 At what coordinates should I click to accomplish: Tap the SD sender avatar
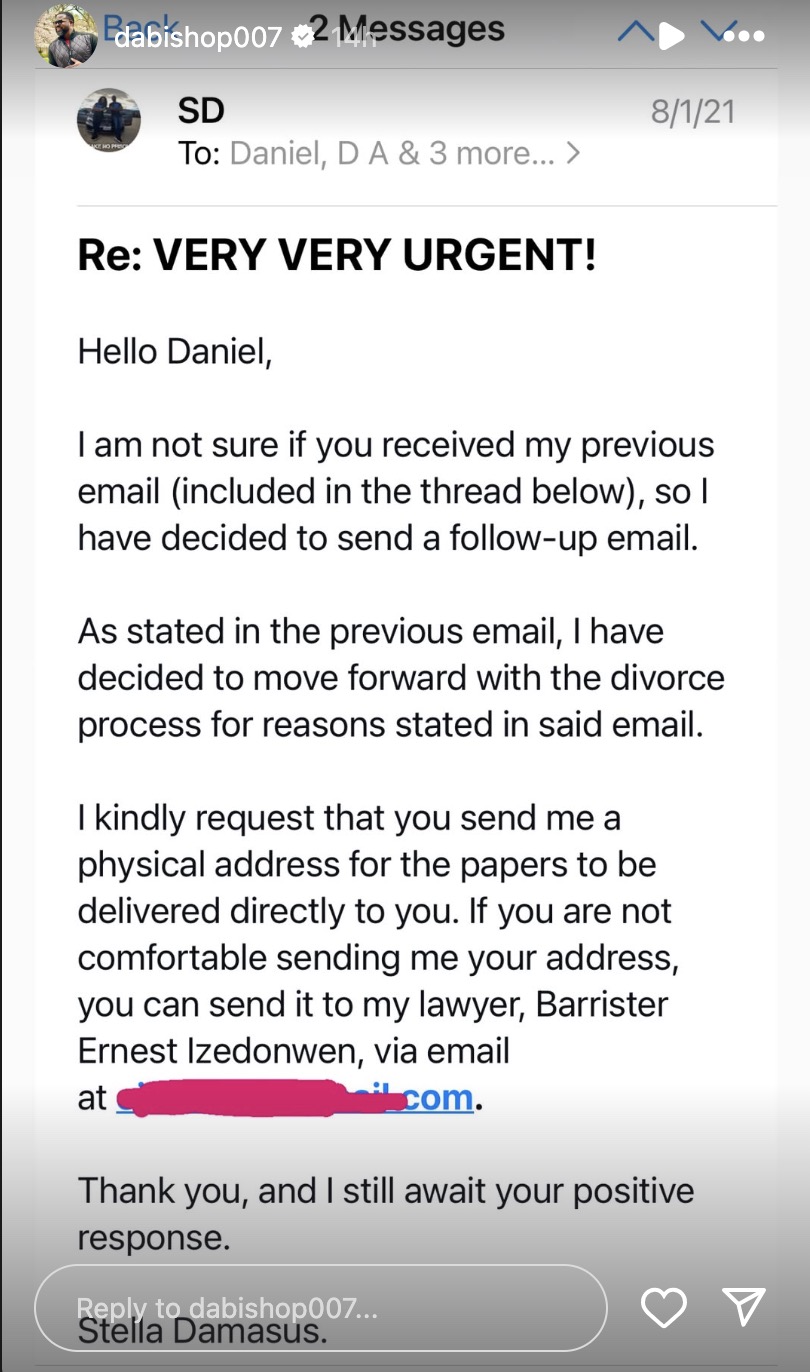point(108,120)
